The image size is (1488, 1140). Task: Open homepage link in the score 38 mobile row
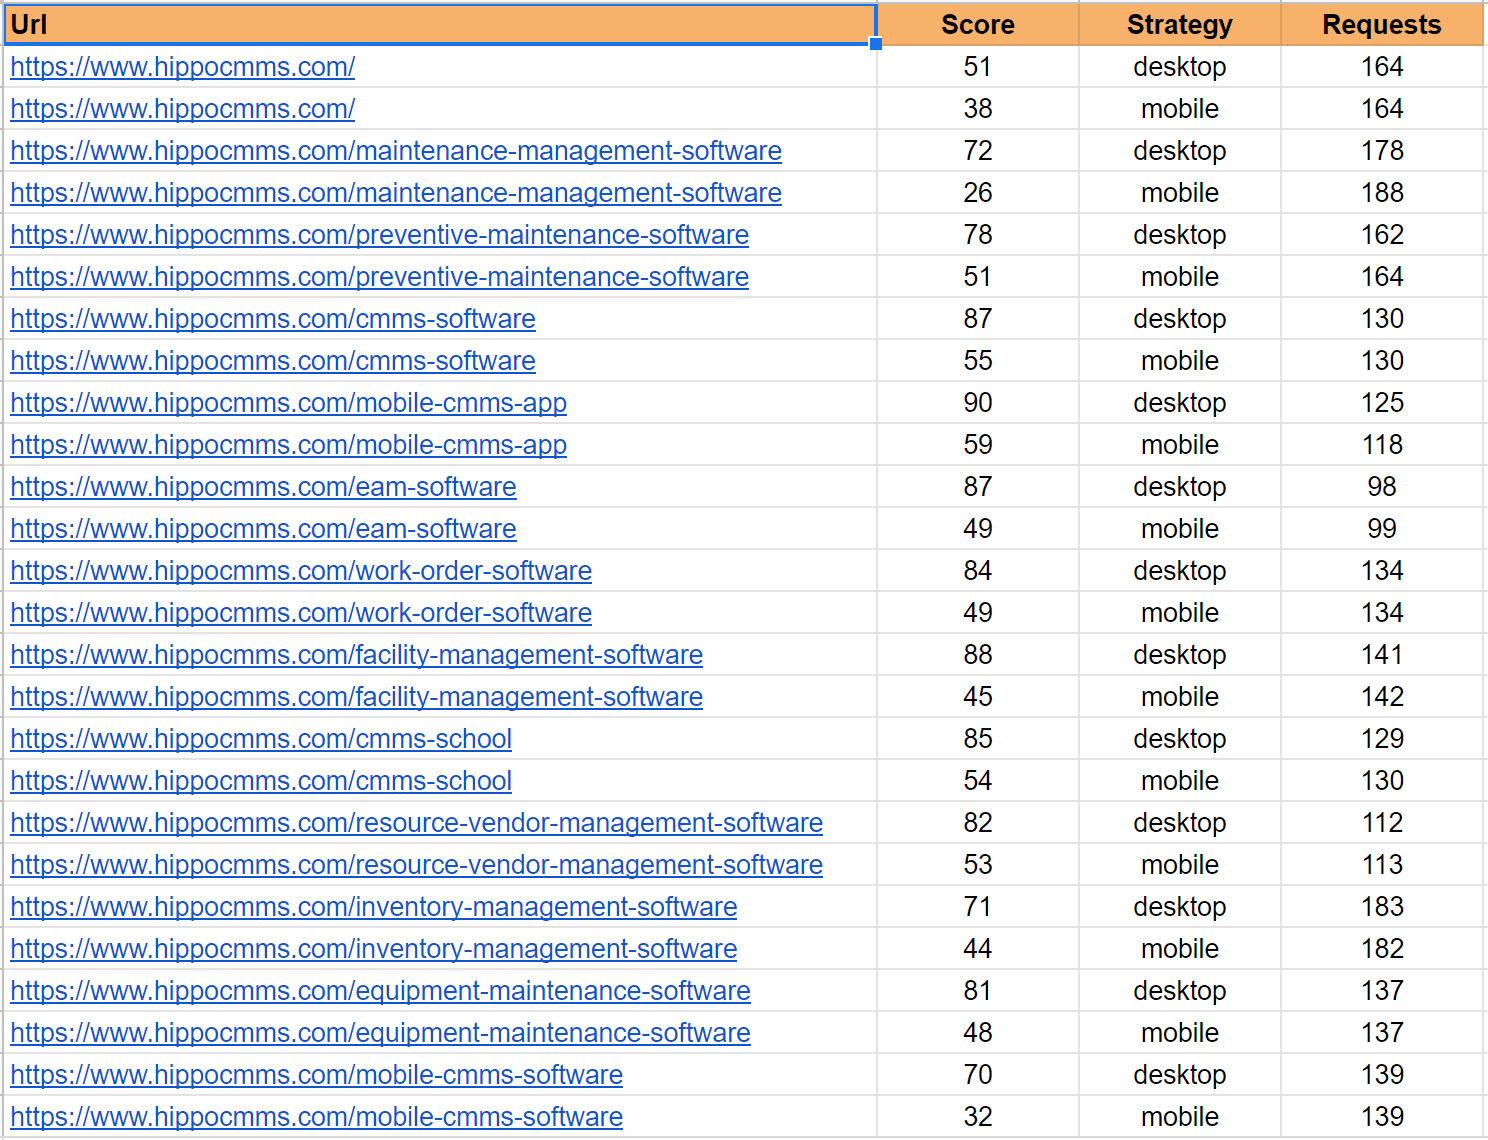click(183, 109)
